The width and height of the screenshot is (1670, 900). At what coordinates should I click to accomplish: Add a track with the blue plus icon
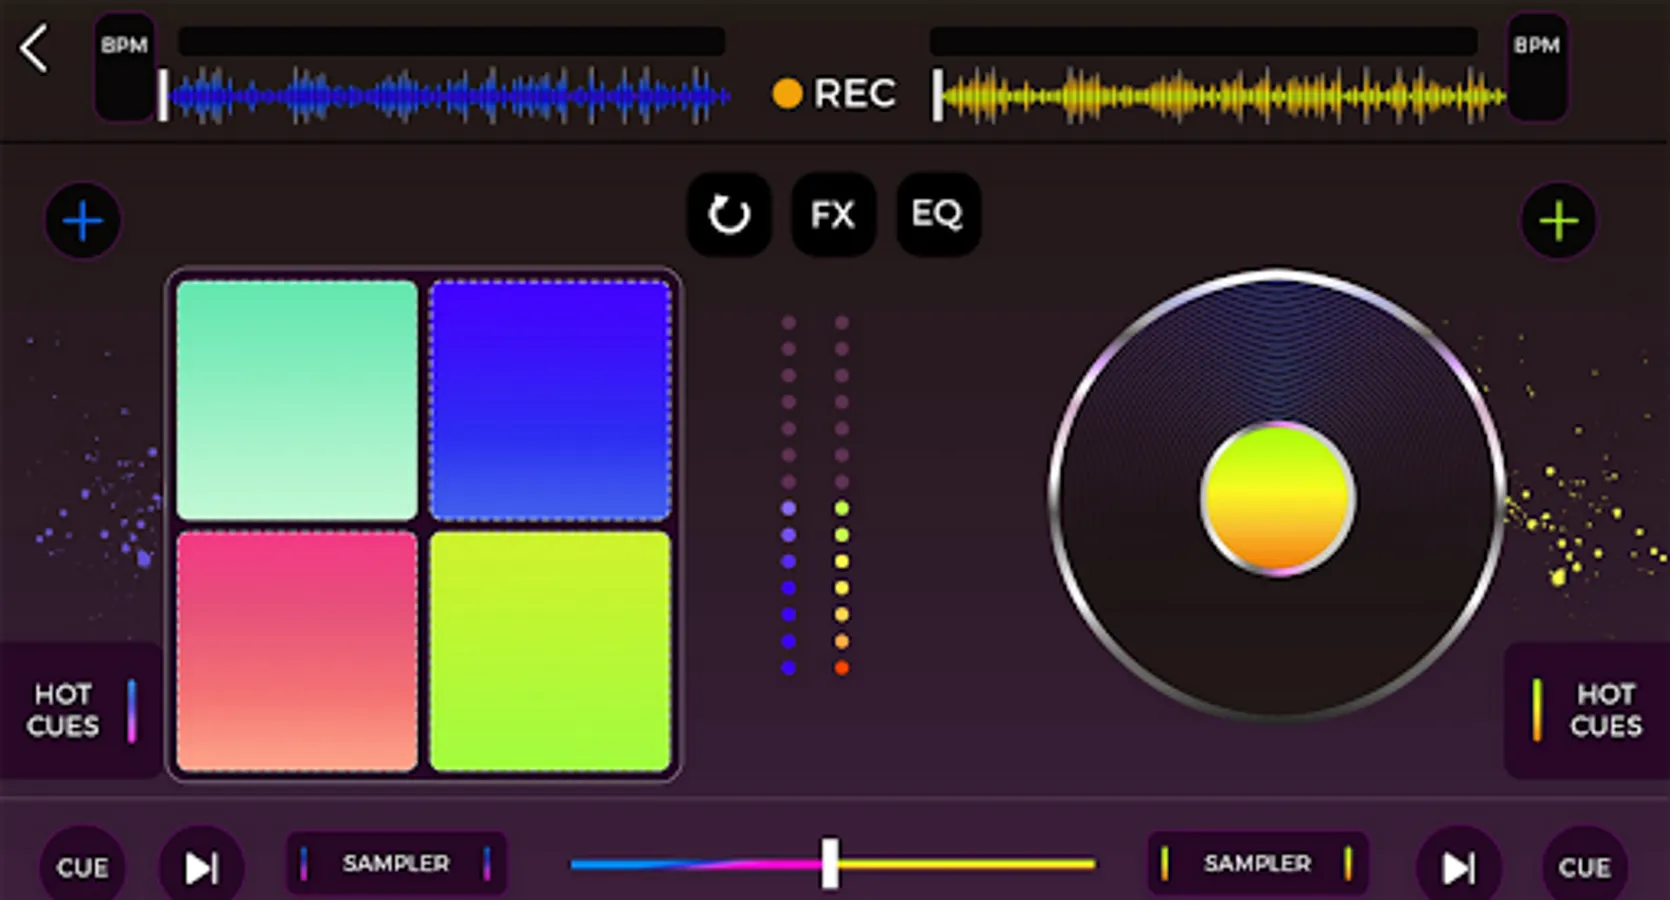point(83,221)
